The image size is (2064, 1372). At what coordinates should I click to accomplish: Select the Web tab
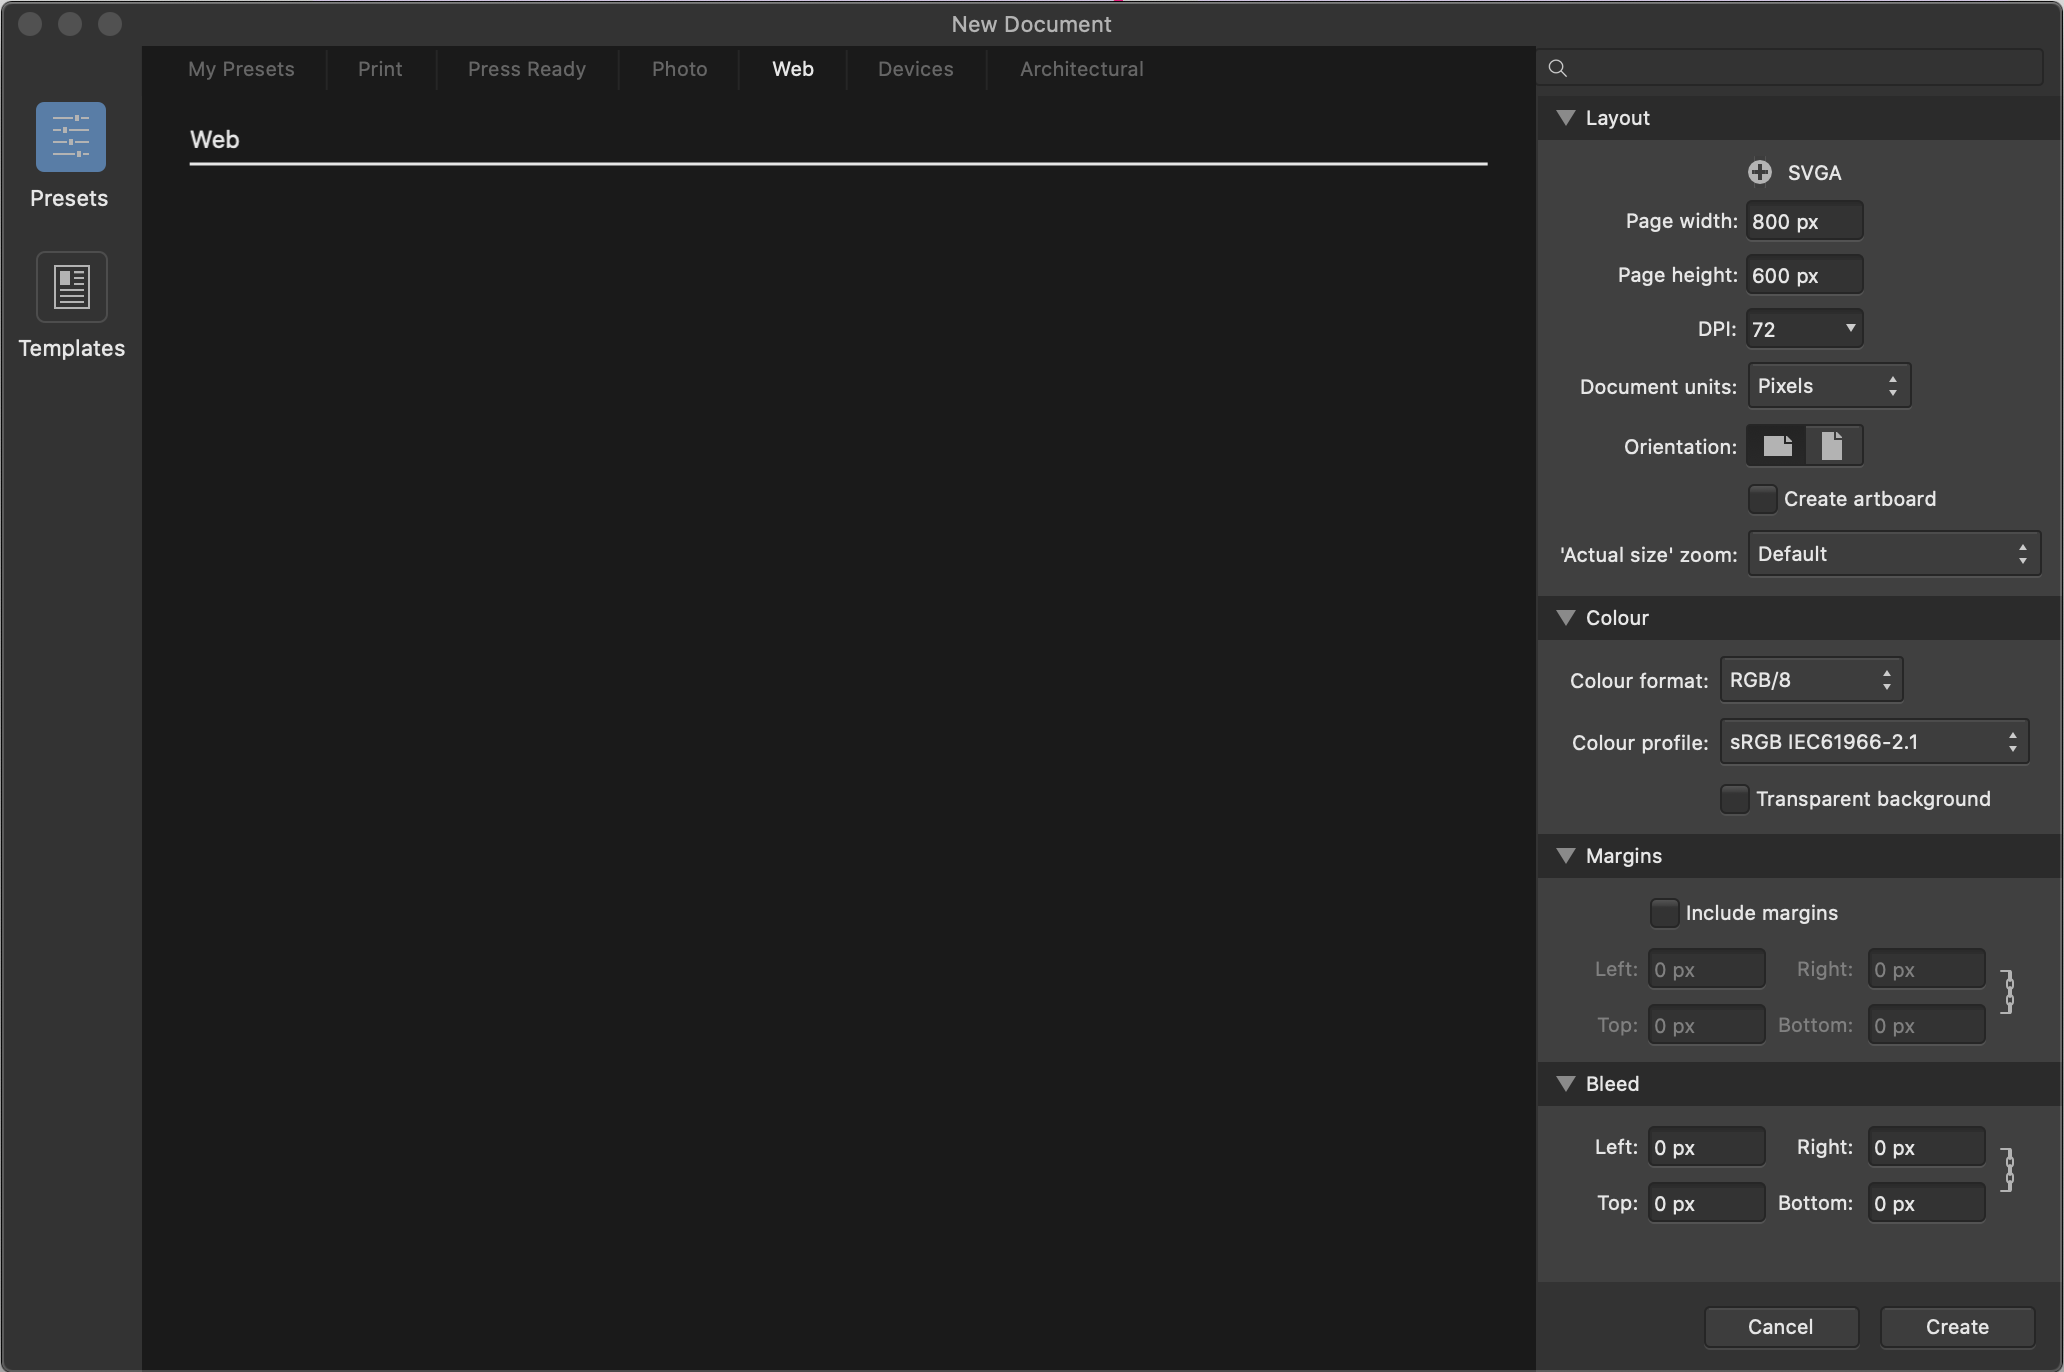tap(793, 69)
